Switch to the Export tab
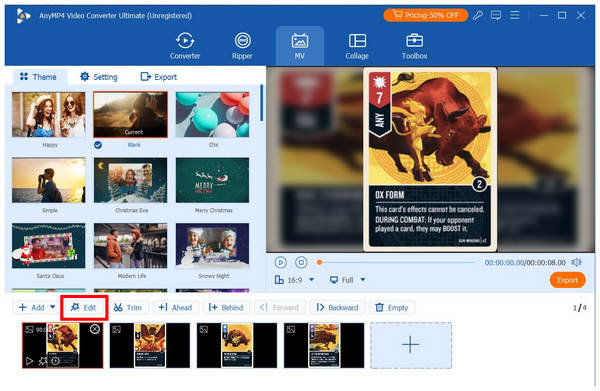 click(158, 77)
